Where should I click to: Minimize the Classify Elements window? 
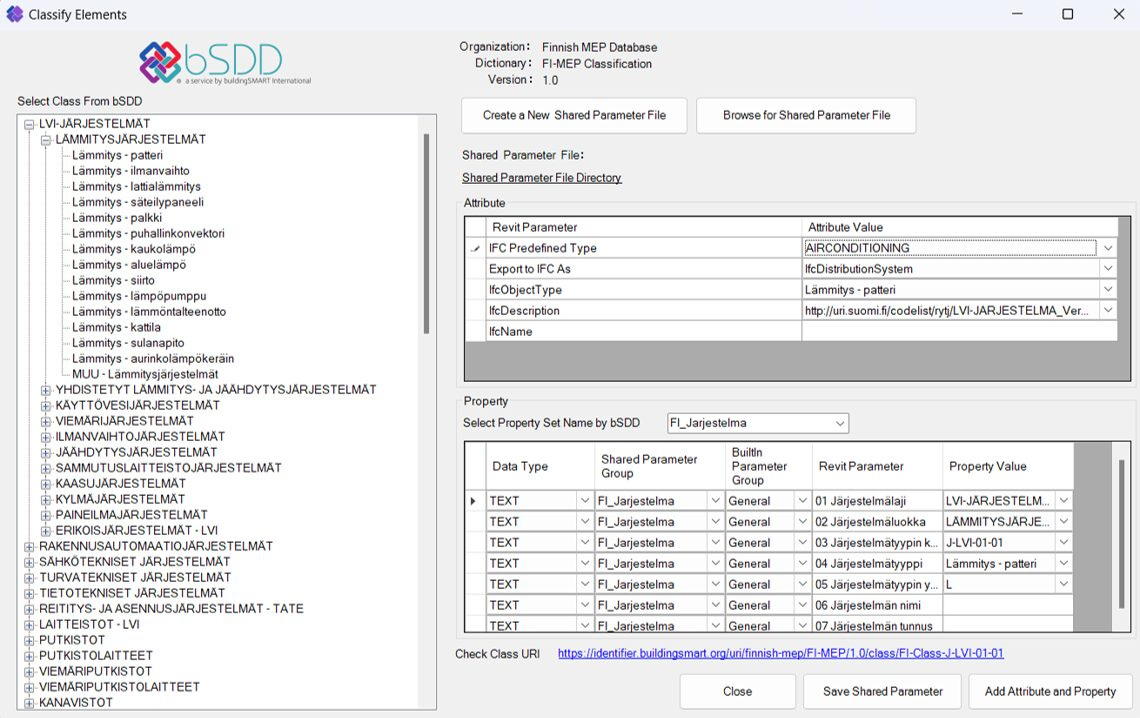point(1017,14)
